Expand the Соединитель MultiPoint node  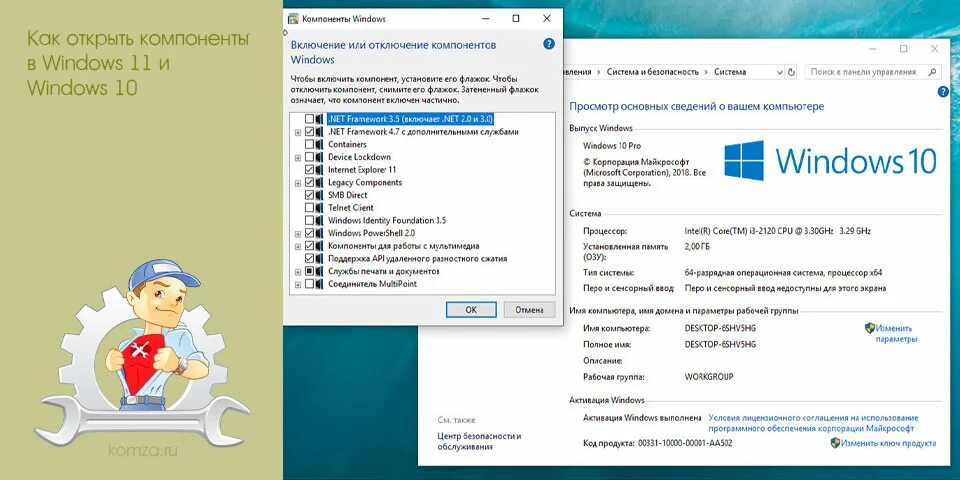[298, 284]
